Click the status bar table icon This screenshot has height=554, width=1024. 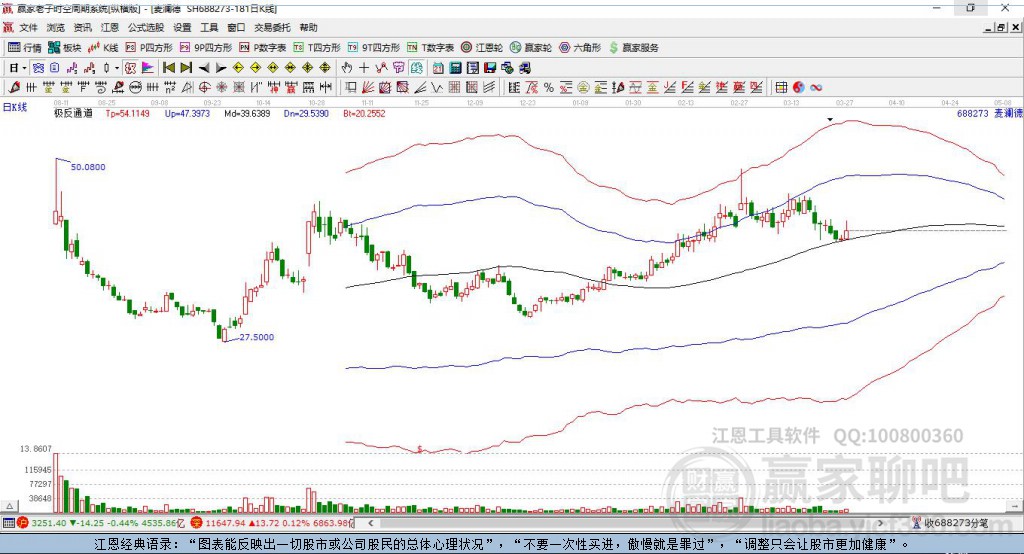tap(8, 523)
